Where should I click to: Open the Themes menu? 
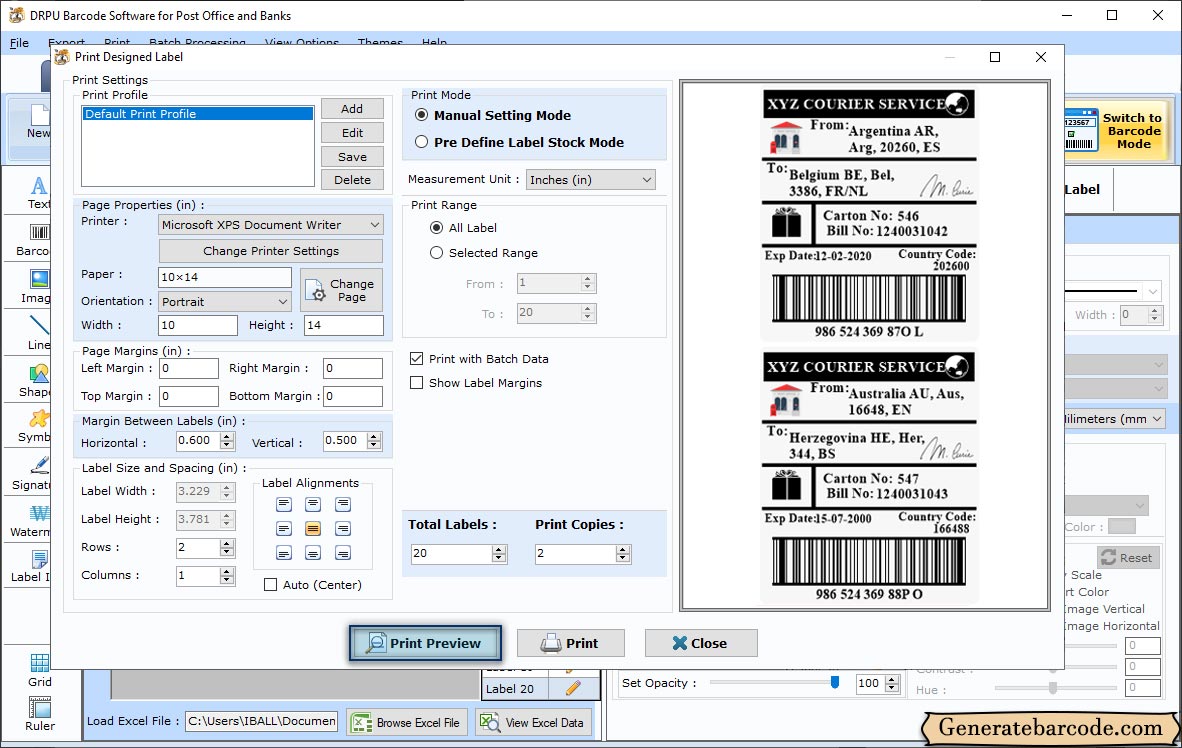click(x=380, y=43)
